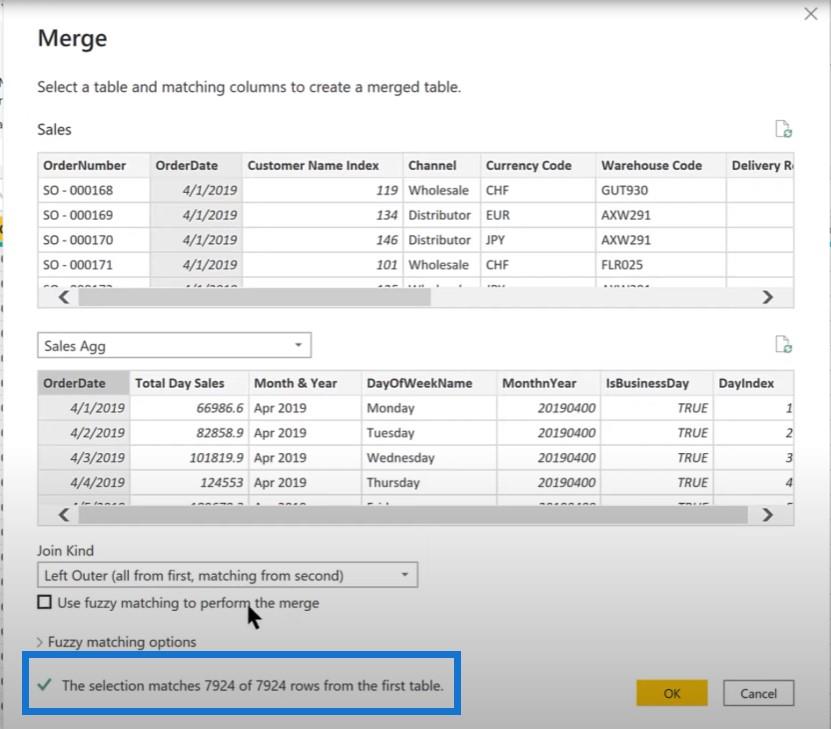
Task: Click the Monday cell
Action: click(x=429, y=408)
